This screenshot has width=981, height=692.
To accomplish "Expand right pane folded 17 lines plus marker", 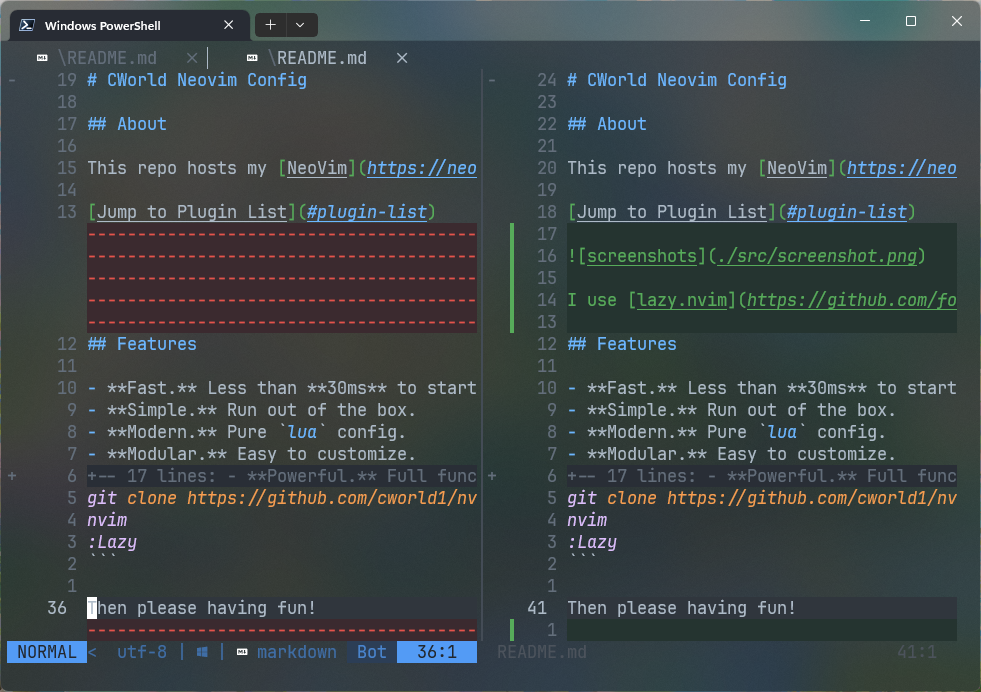I will (x=492, y=476).
